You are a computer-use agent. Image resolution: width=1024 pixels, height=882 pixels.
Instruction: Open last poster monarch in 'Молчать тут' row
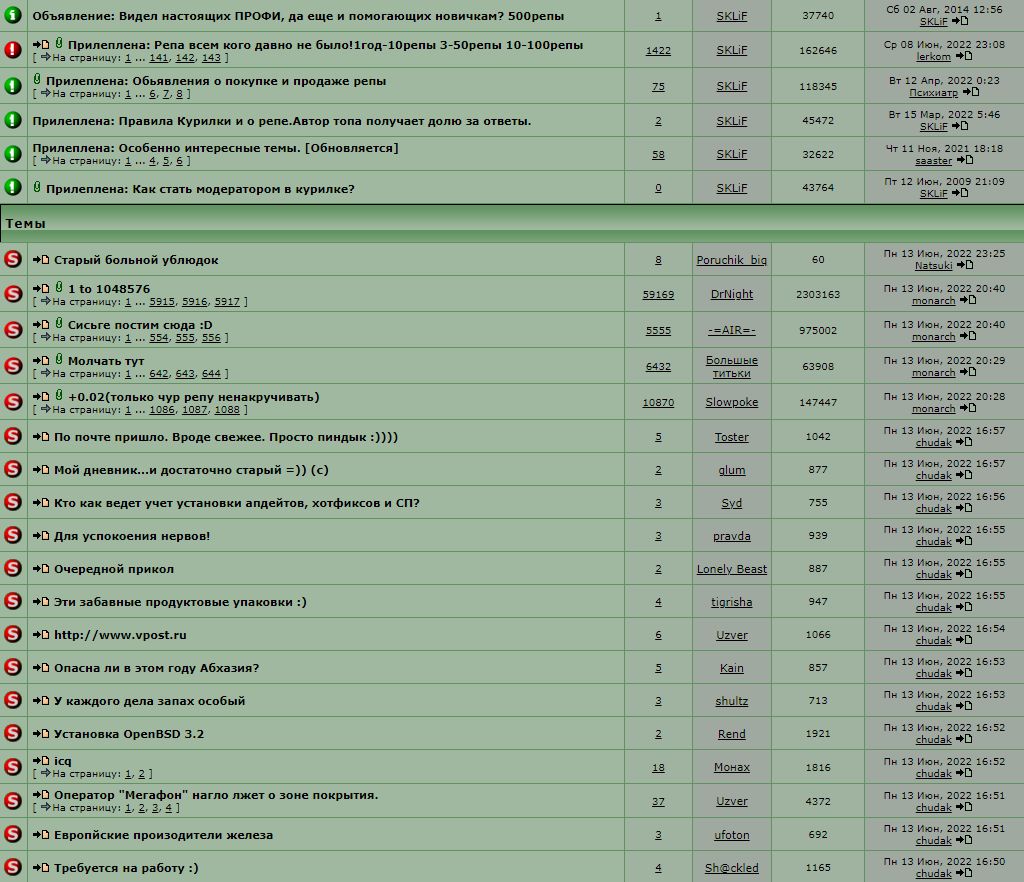pos(933,372)
